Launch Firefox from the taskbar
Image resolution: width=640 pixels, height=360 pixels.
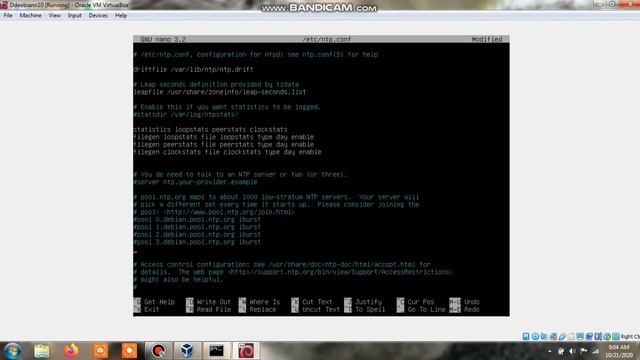coord(71,351)
